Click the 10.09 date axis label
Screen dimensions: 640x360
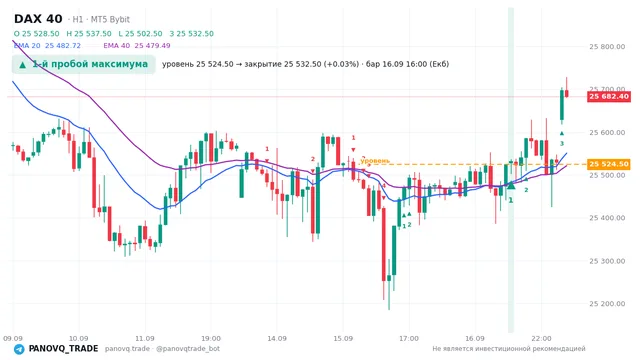coord(78,338)
